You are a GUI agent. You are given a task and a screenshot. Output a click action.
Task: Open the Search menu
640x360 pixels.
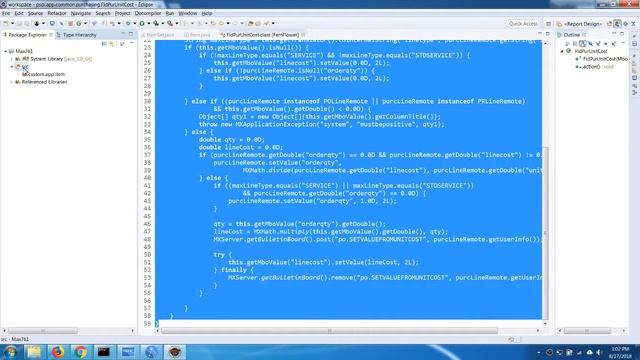103,13
